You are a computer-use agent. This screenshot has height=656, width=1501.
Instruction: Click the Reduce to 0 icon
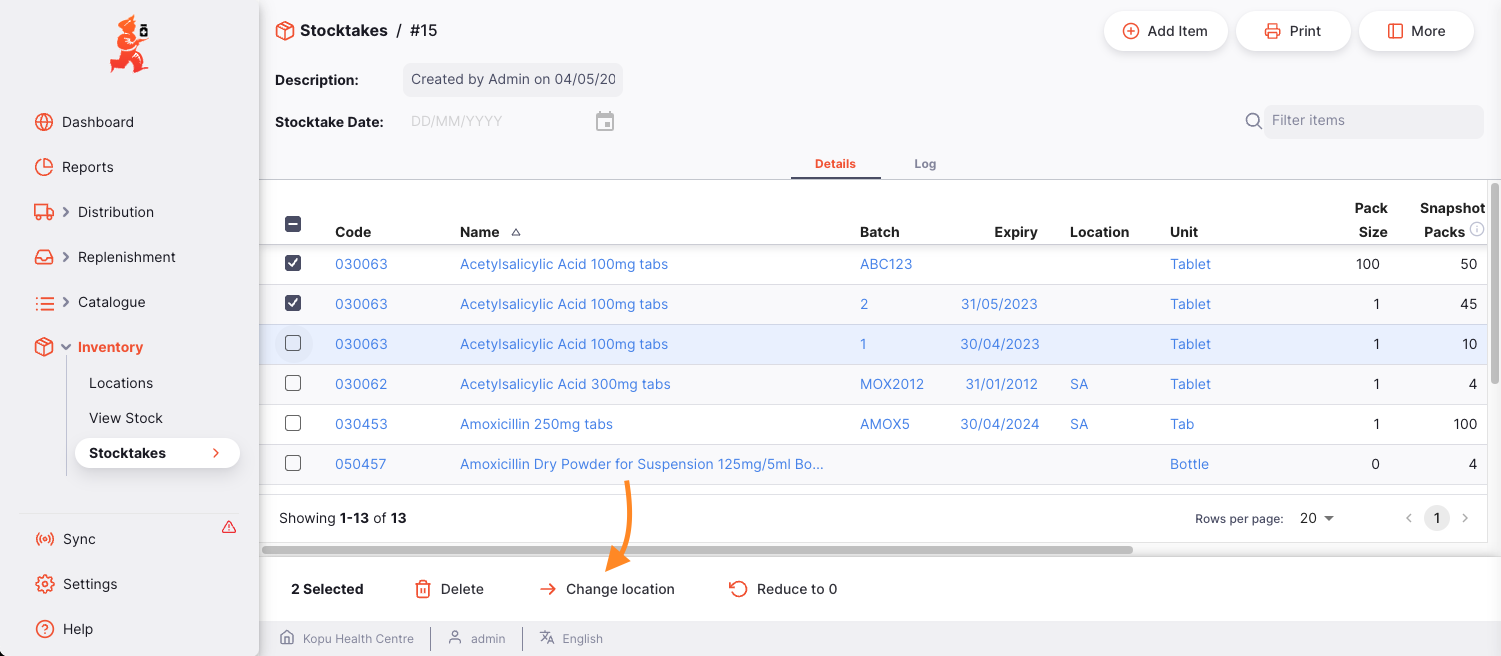[x=738, y=589]
